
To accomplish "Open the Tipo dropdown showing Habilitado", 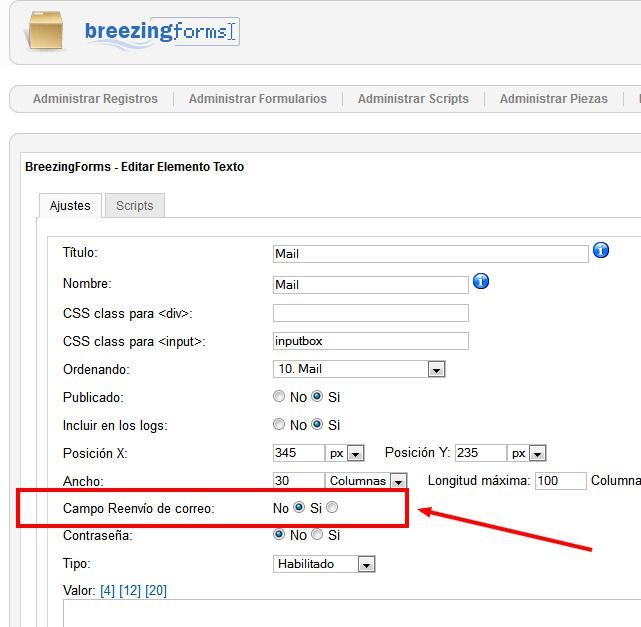I will [x=324, y=564].
